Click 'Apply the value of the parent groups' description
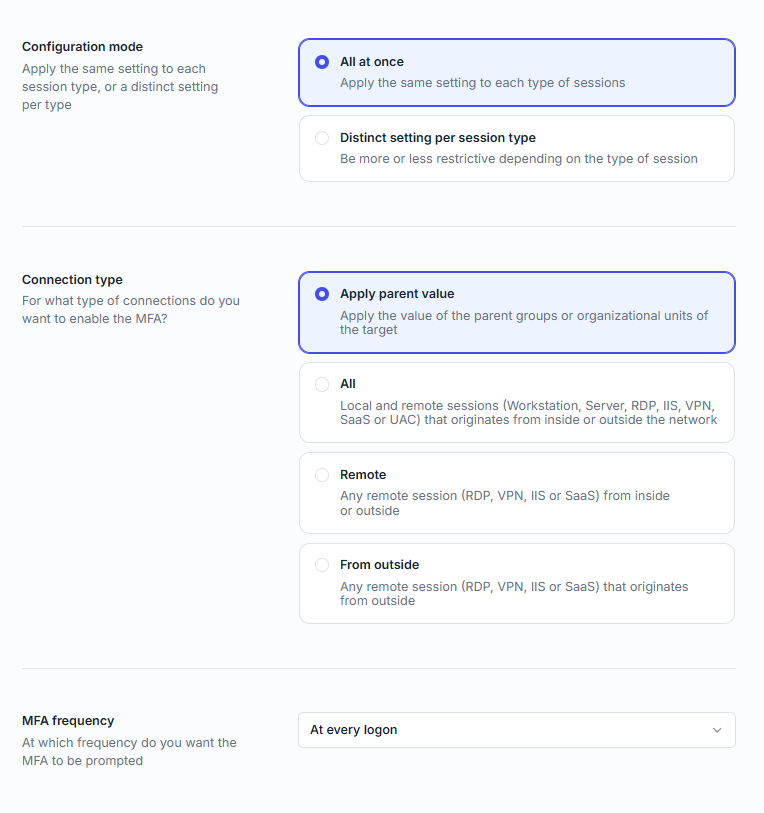Viewport: 764px width, 813px height. coord(523,322)
